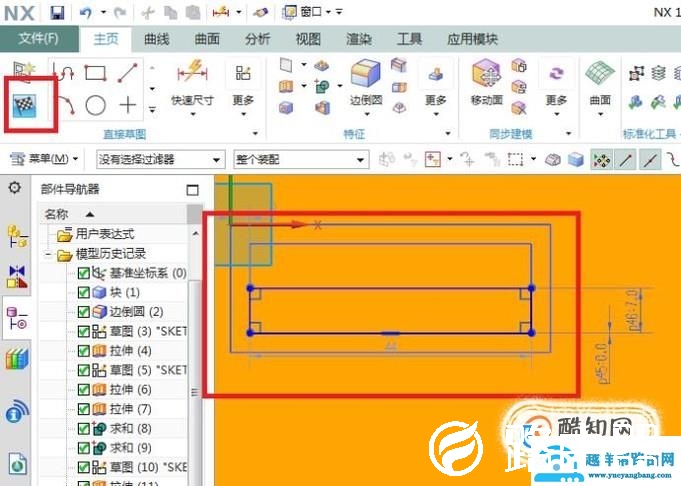Click the Surface 曲面 grid icon
The height and width of the screenshot is (486, 681).
pos(600,73)
